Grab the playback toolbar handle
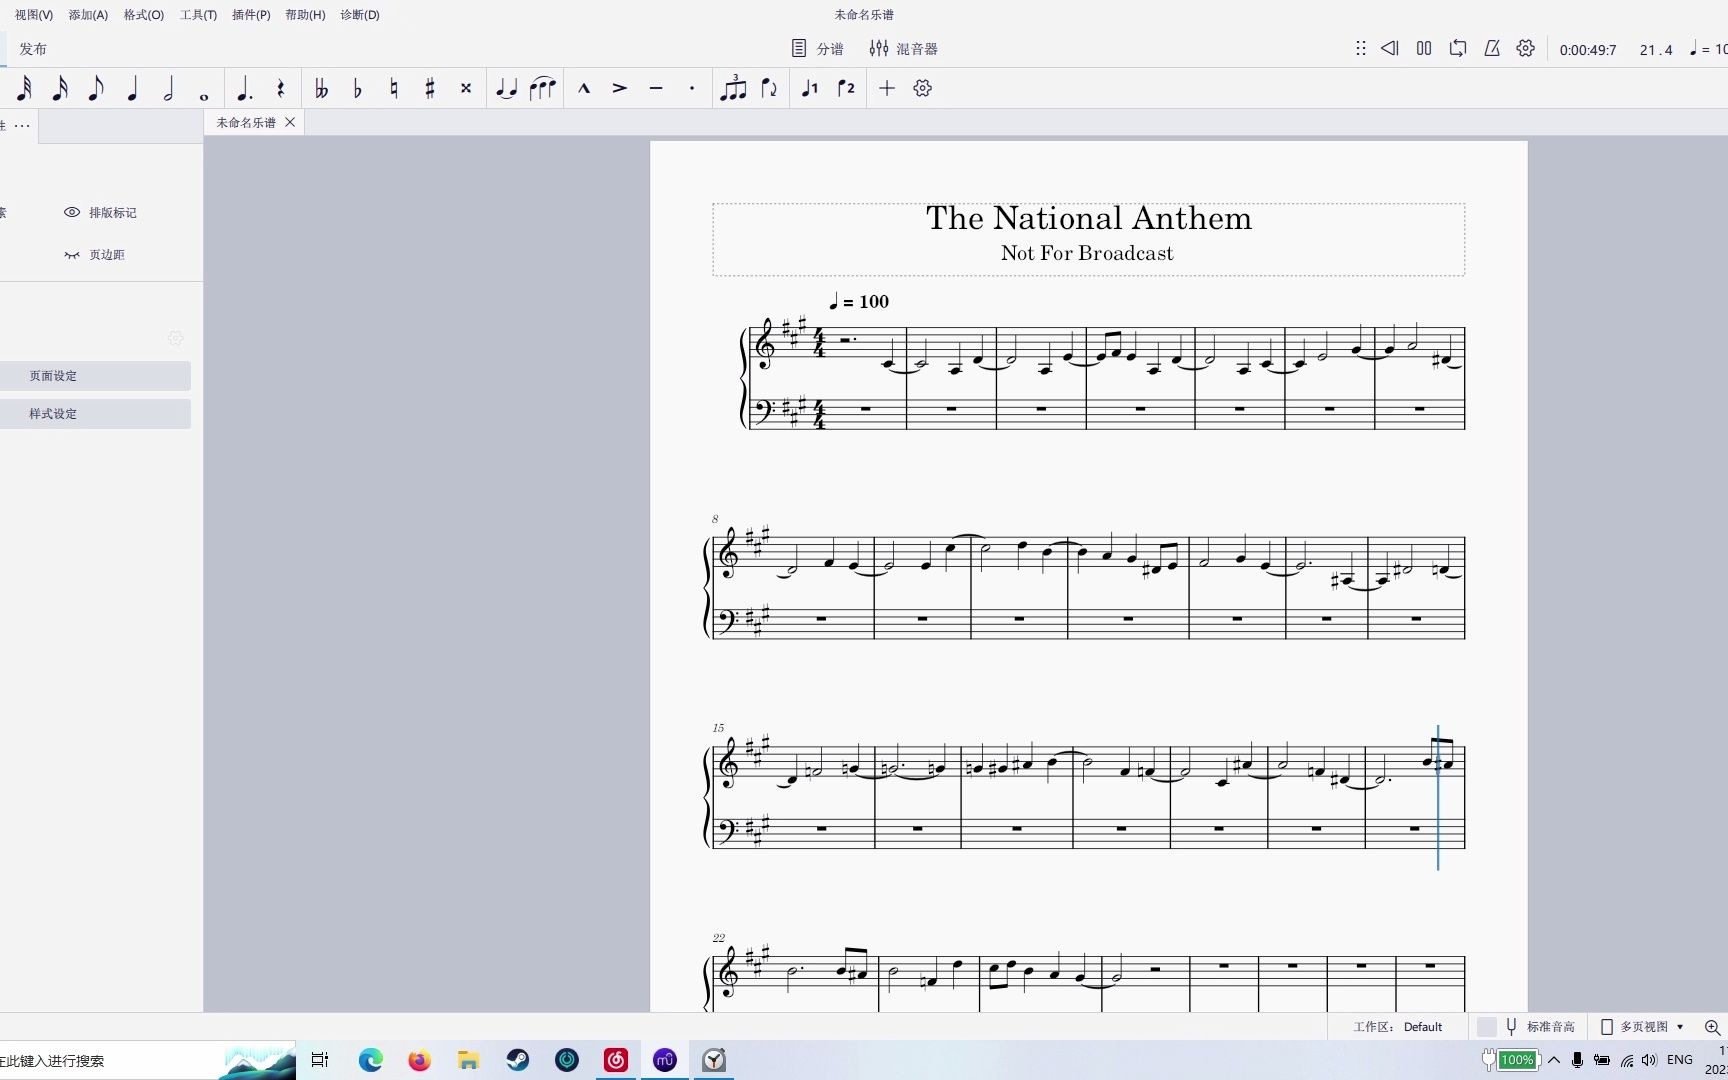 coord(1361,48)
